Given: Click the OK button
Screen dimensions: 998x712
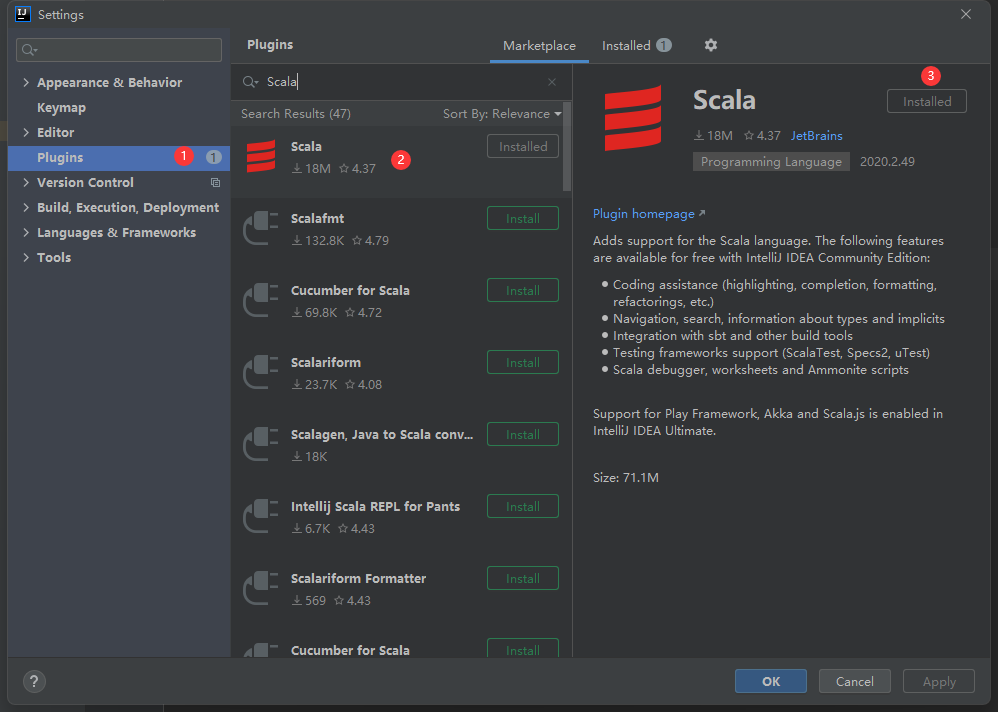Looking at the screenshot, I should pyautogui.click(x=771, y=681).
